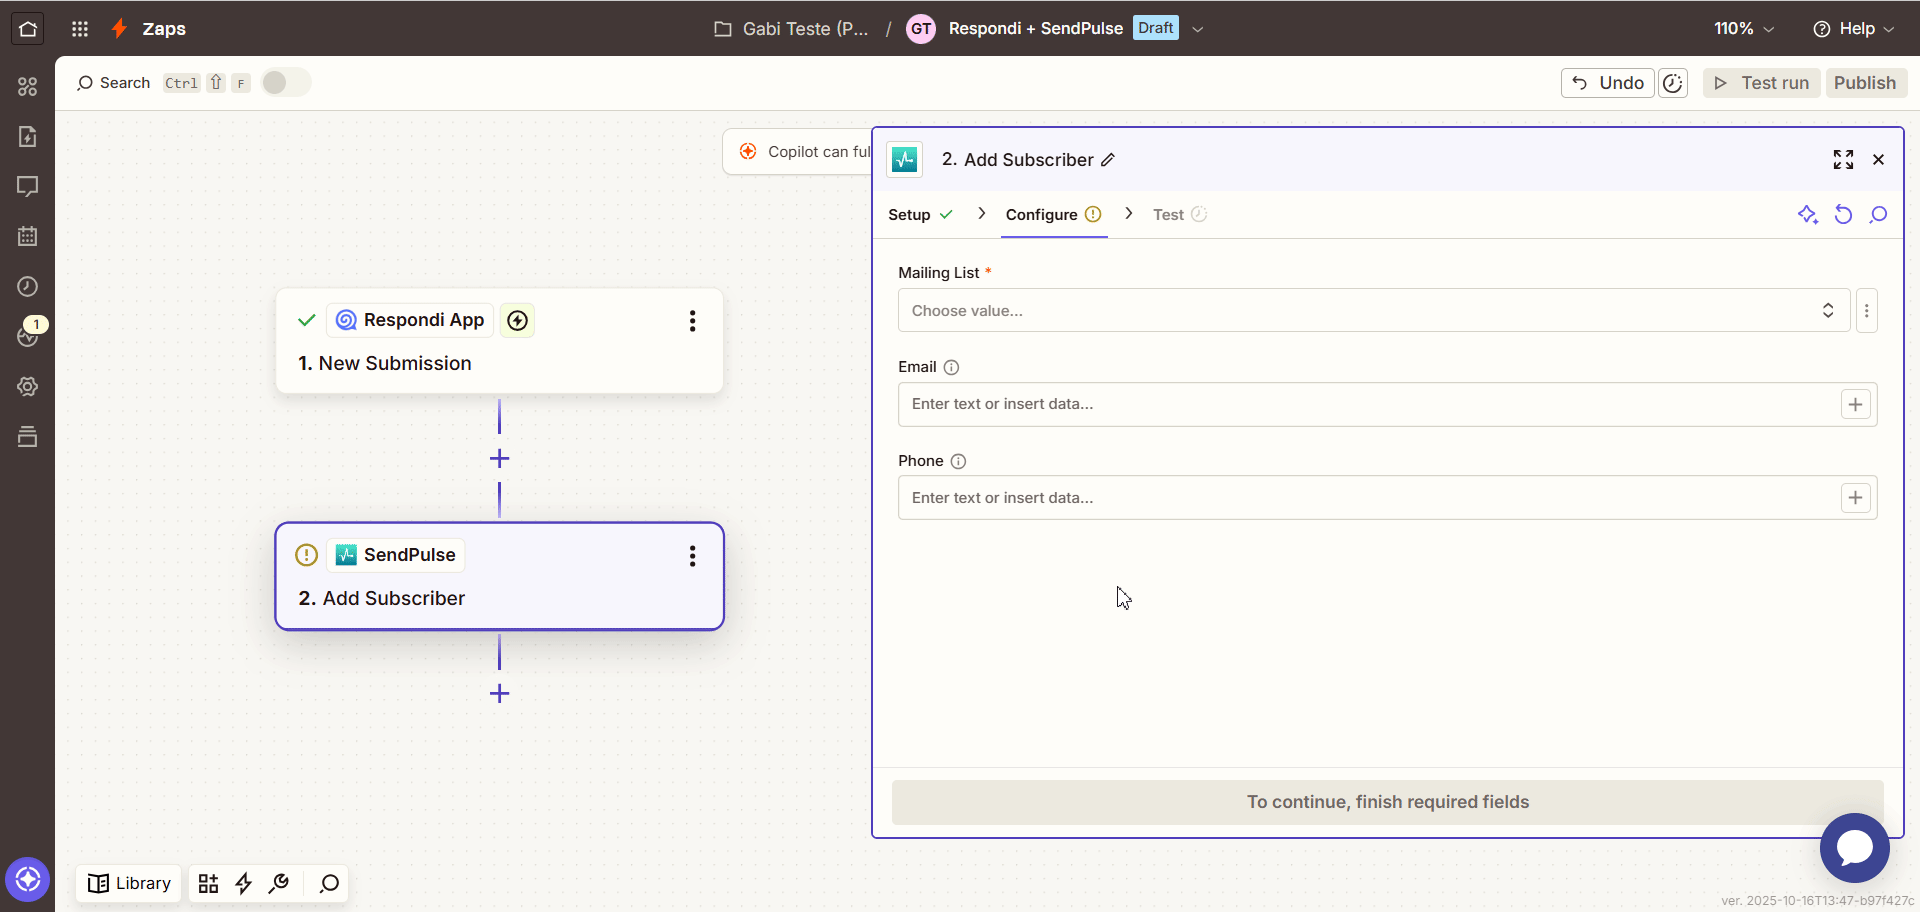Image resolution: width=1920 pixels, height=912 pixels.
Task: Refresh fields with the circular arrow icon
Action: [x=1843, y=215]
